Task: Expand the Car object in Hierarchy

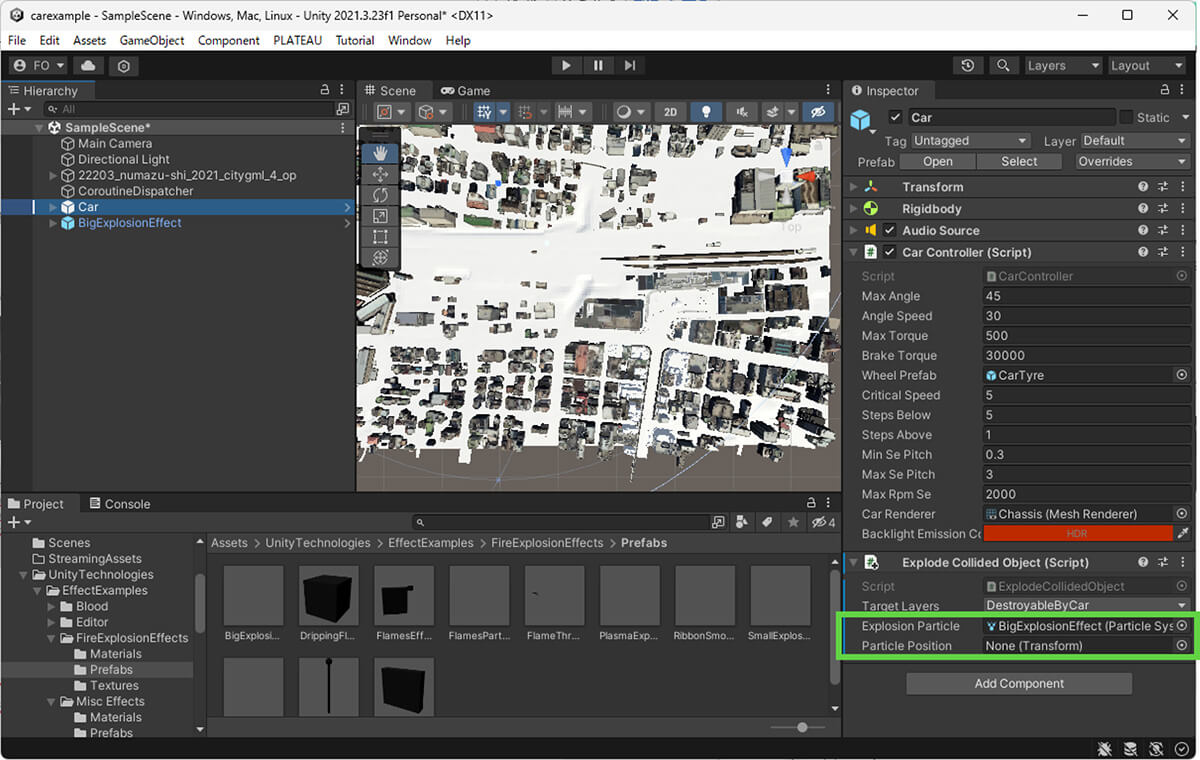Action: (53, 207)
